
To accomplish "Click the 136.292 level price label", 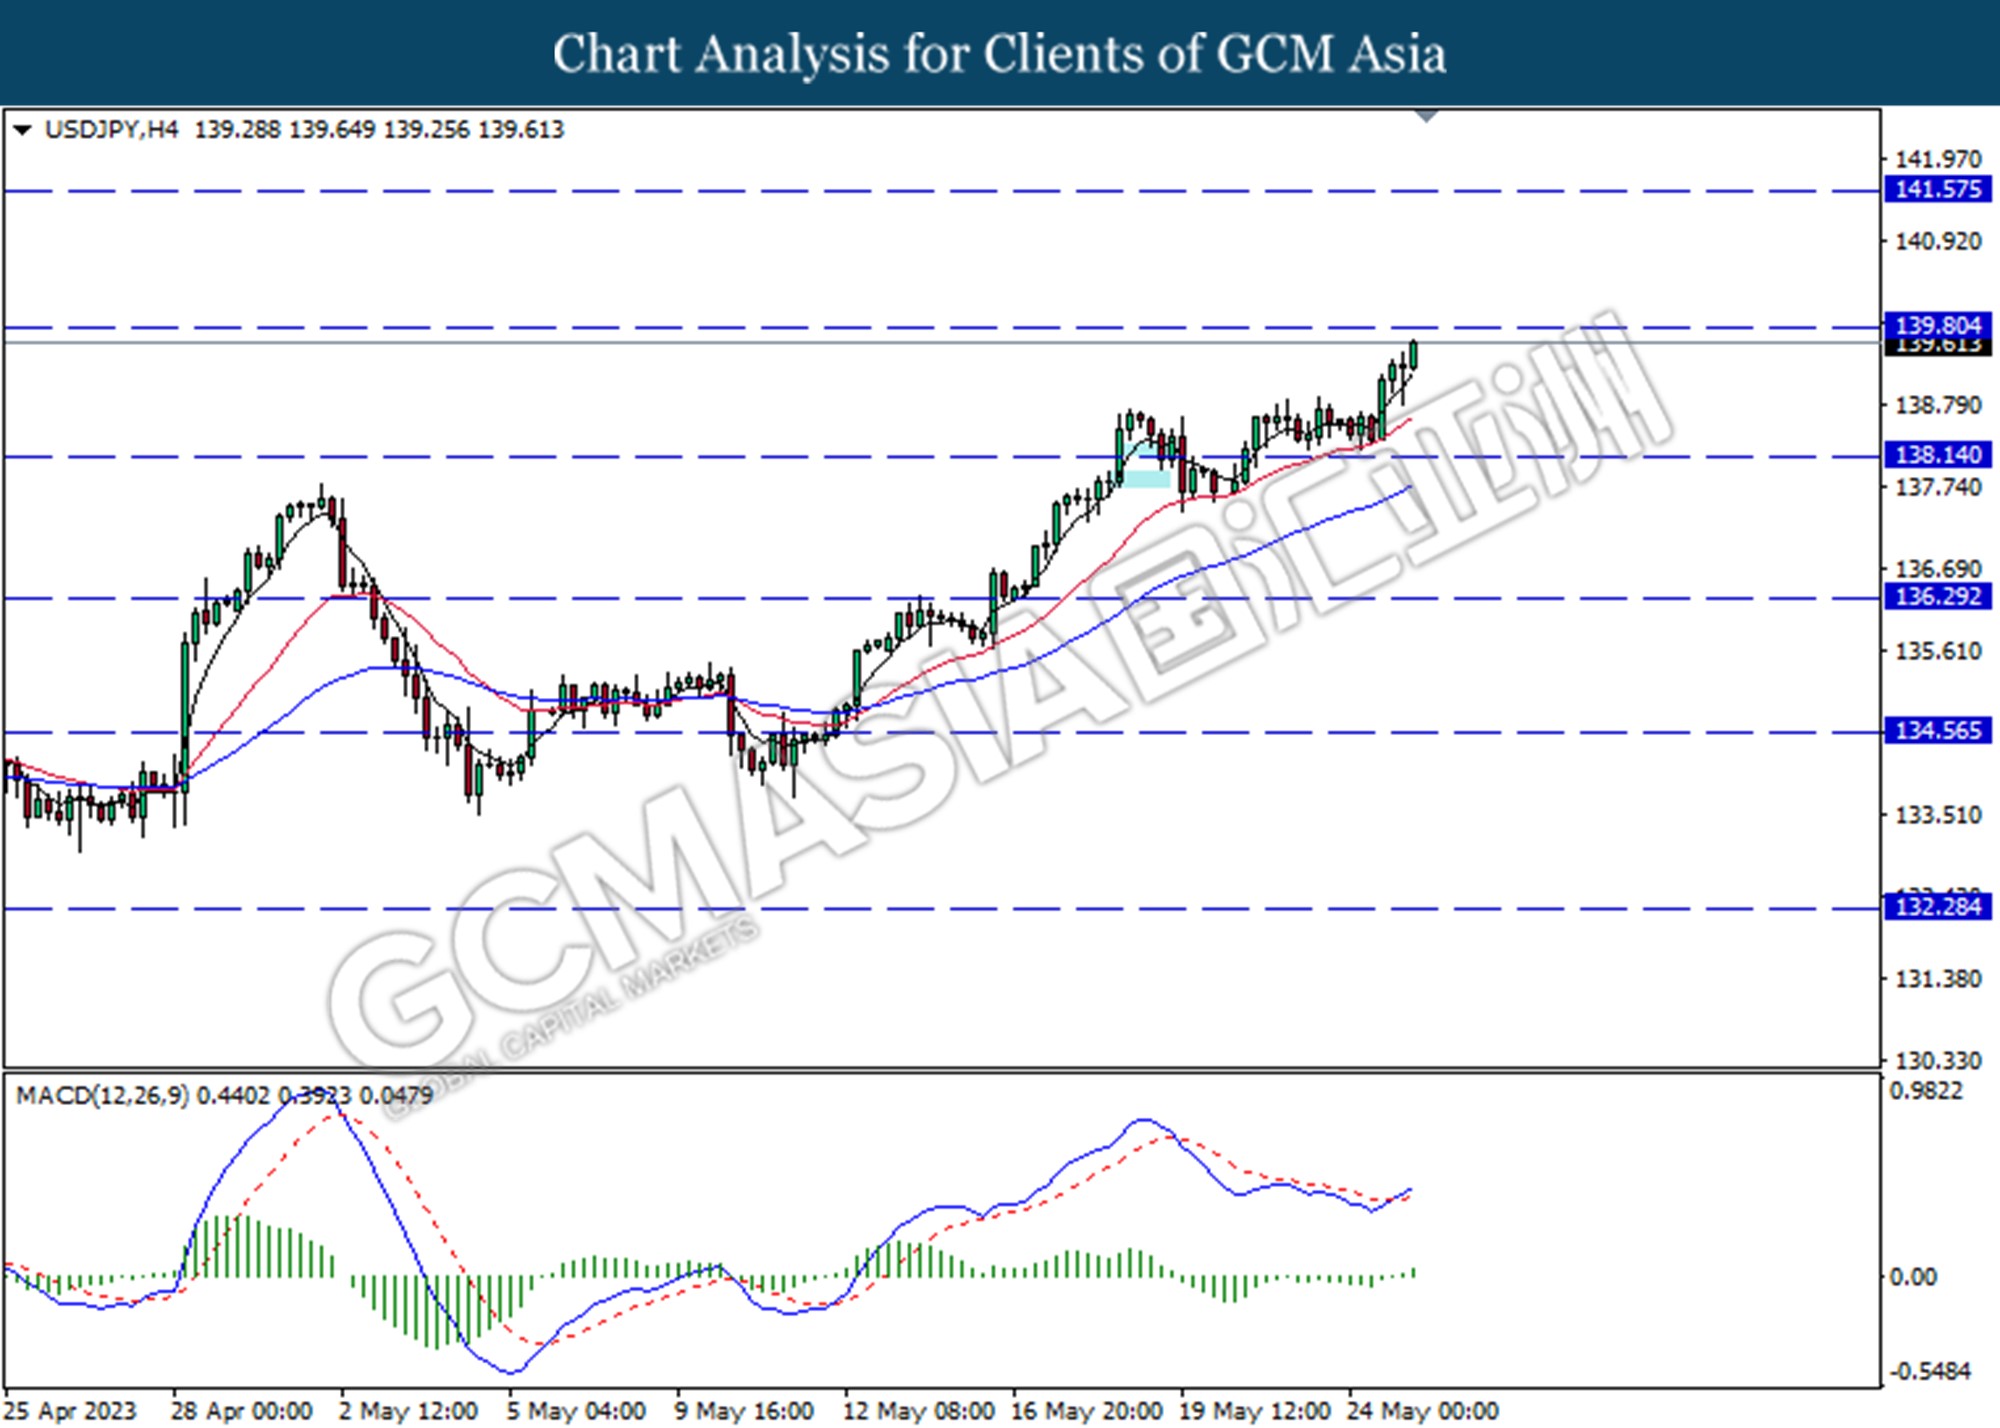I will pyautogui.click(x=1938, y=597).
